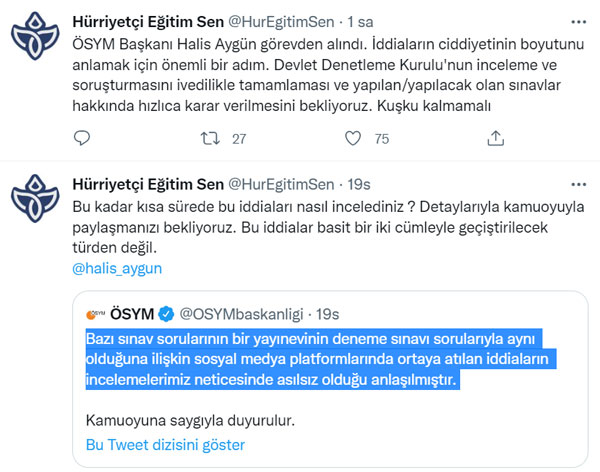Click the highlighted ÖSYM quoted tweet text
The height and width of the screenshot is (472, 600).
point(321,359)
